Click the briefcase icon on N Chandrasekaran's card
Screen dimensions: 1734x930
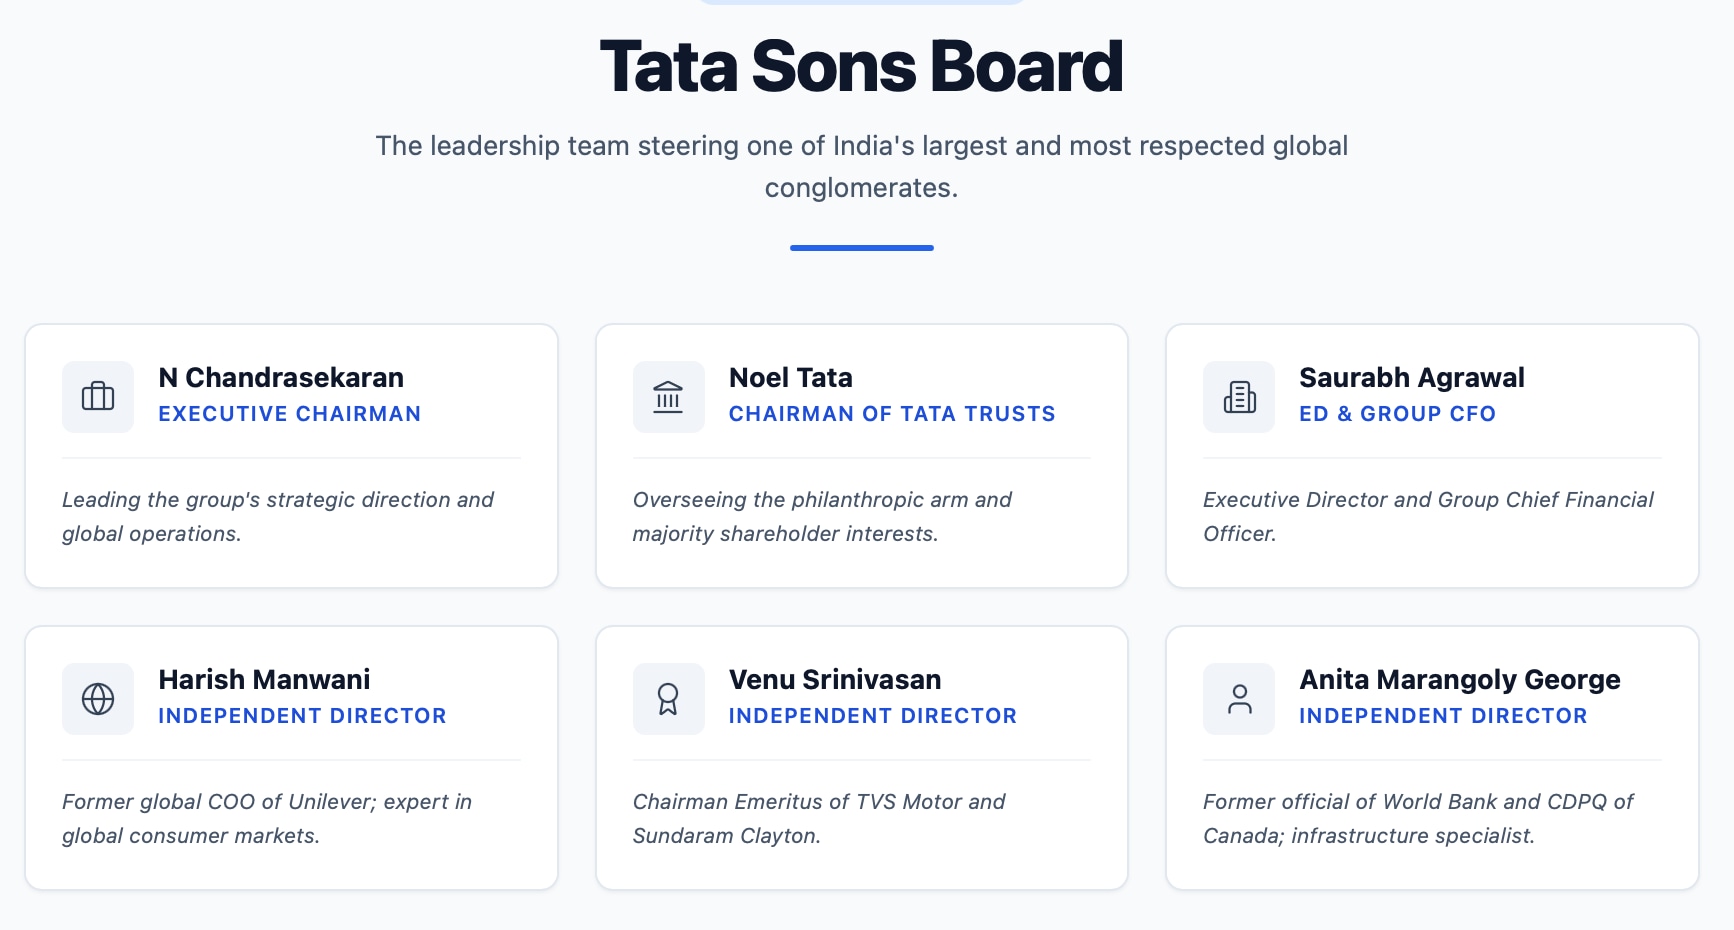tap(97, 397)
